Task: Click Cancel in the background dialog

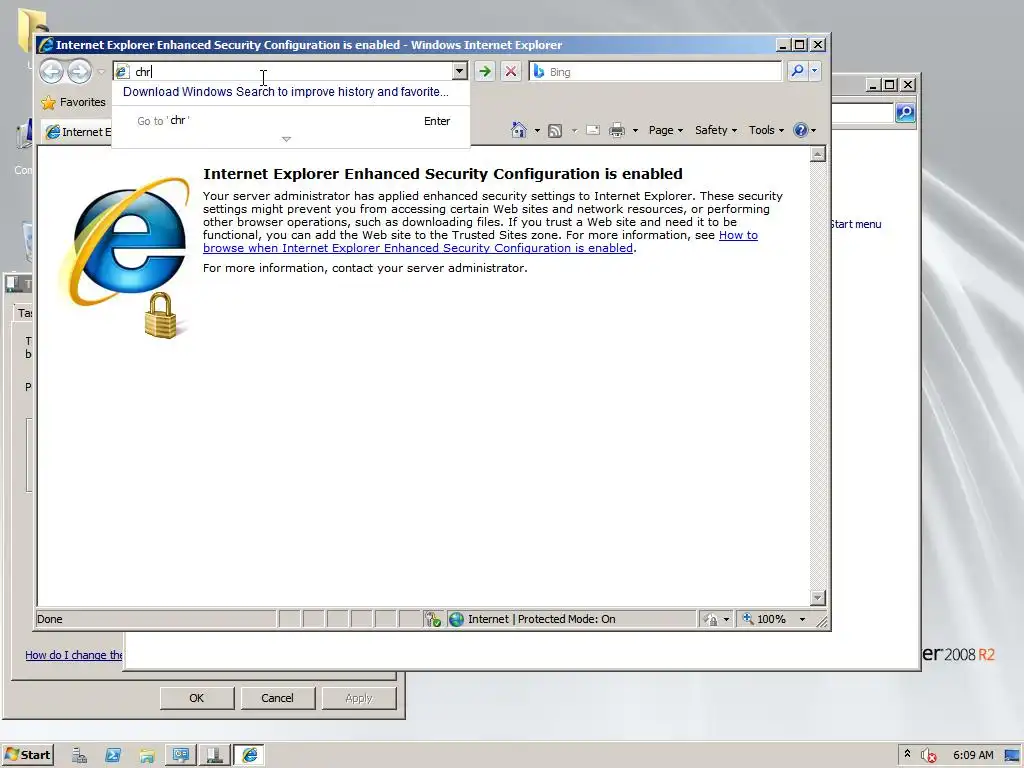Action: click(x=278, y=698)
